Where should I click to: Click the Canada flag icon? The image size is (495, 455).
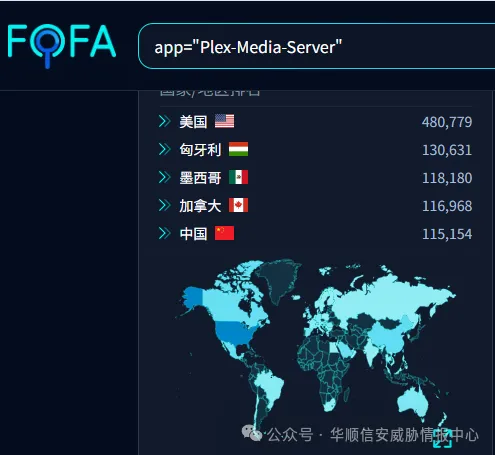click(x=238, y=205)
